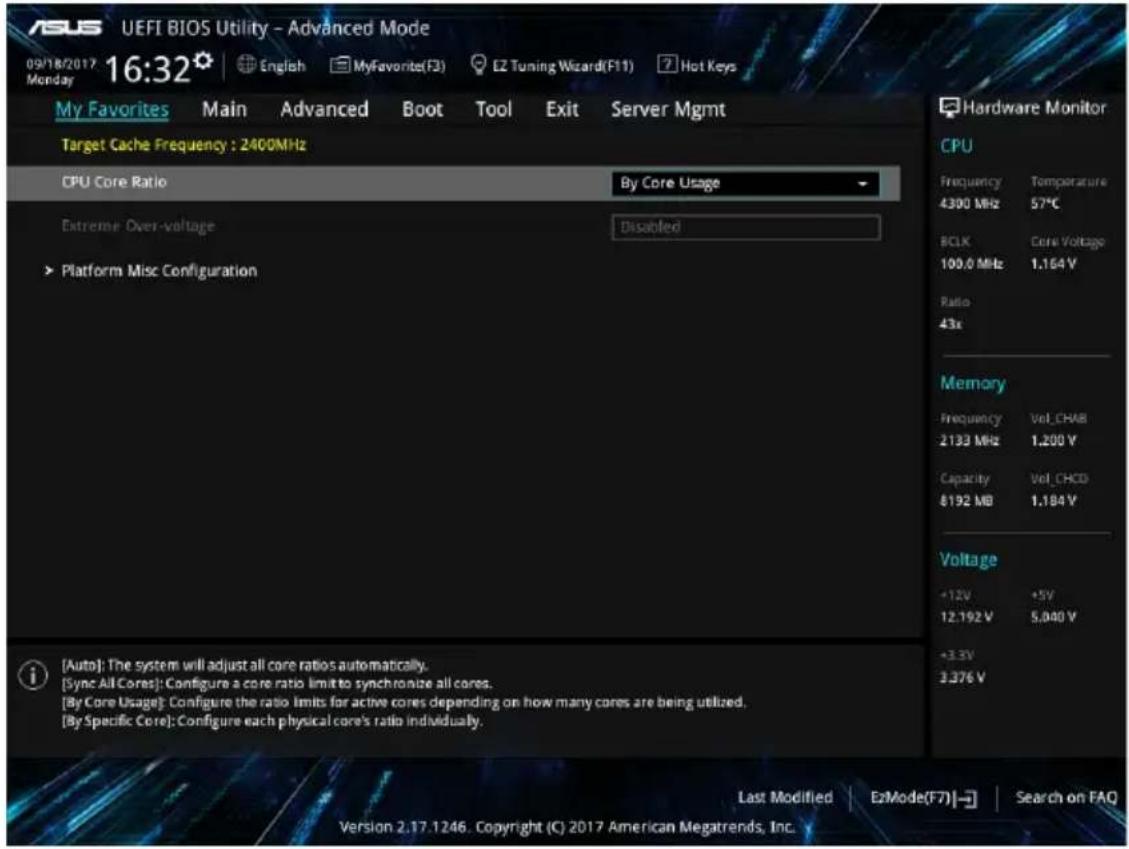1129x849 pixels.
Task: Click UEFI BIOS Utility - Advanced Mode title
Action: coord(275,28)
